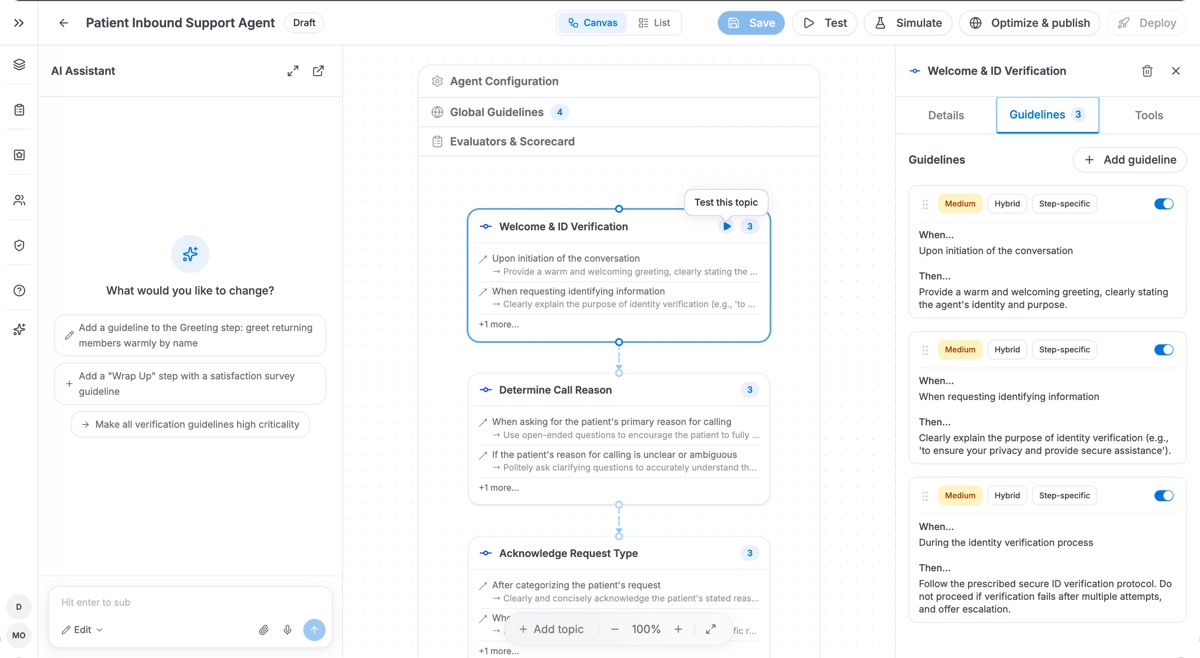Viewport: 1200px width, 658px height.
Task: Click the Medium tag on the first guideline
Action: (960, 204)
